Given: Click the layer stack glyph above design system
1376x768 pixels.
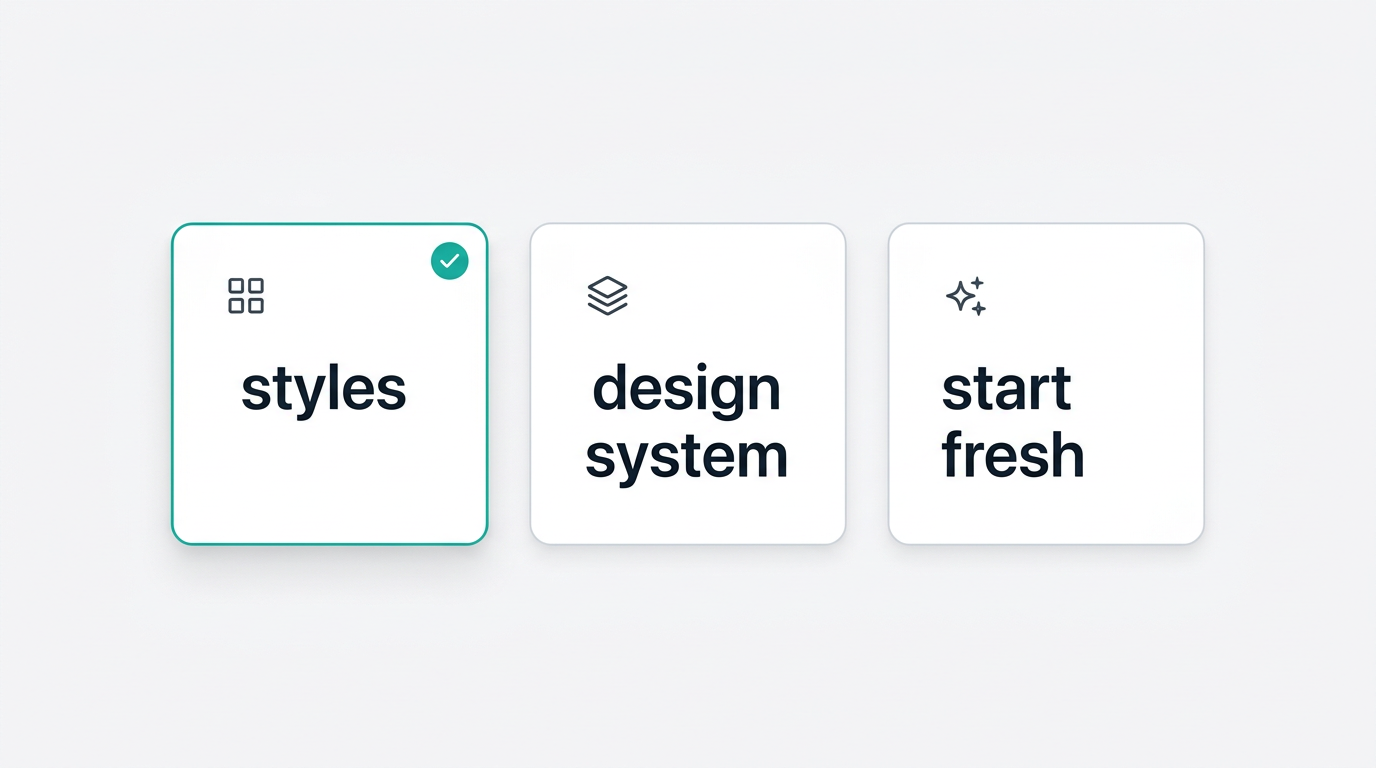Looking at the screenshot, I should [x=608, y=295].
